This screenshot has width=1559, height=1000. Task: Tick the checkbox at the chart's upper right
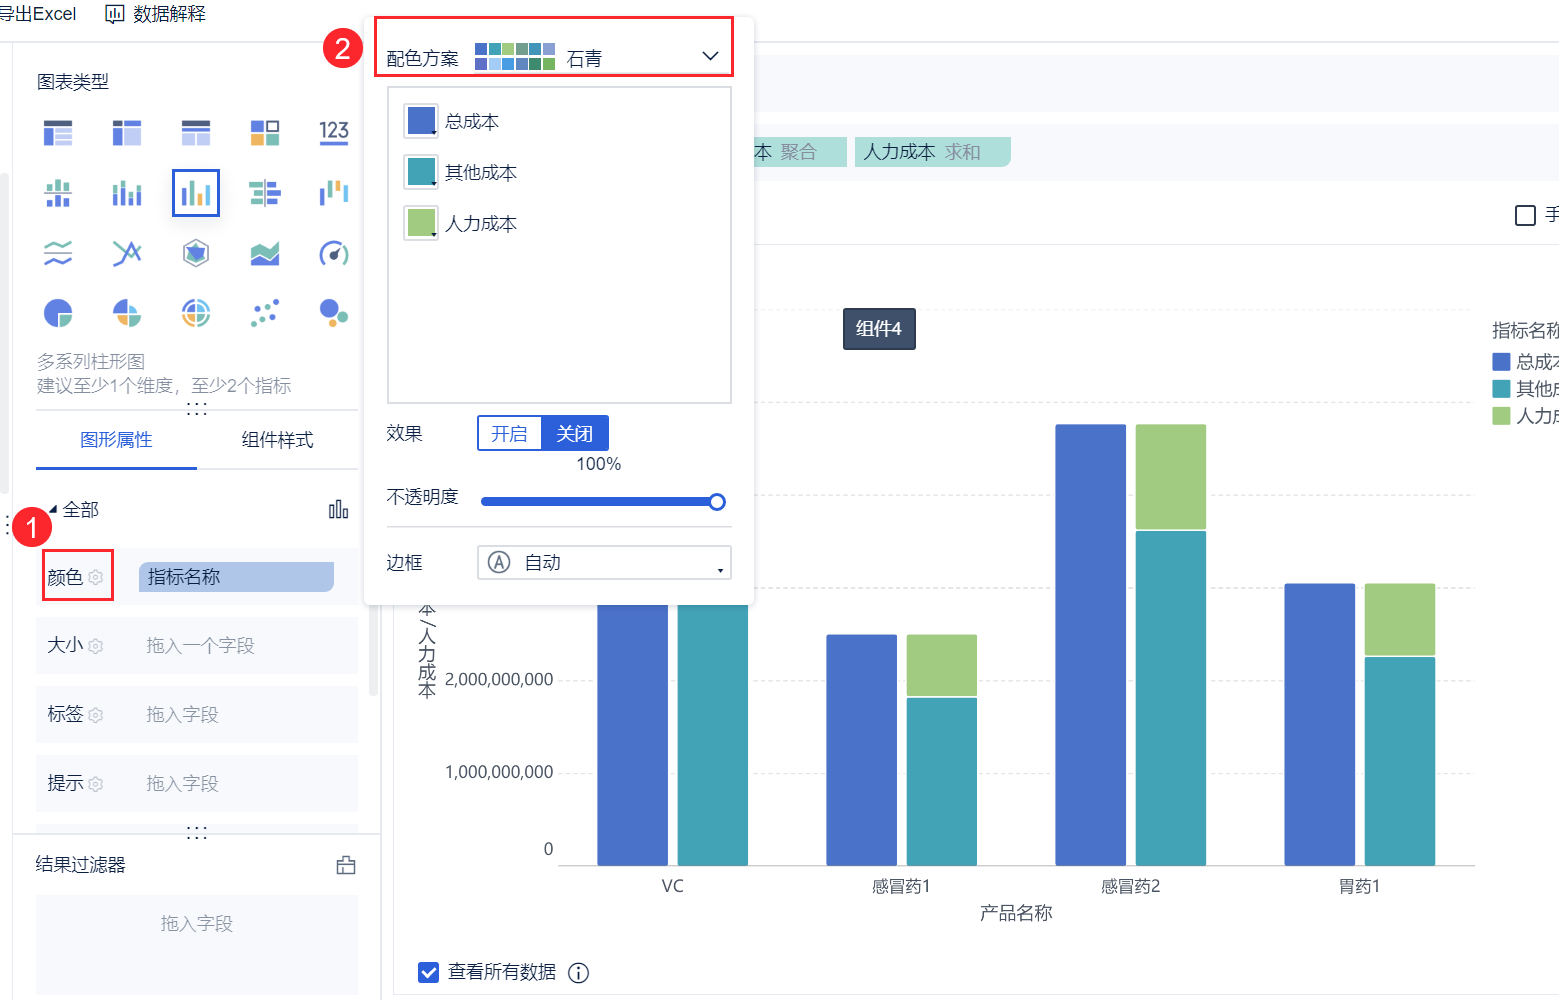(1525, 215)
